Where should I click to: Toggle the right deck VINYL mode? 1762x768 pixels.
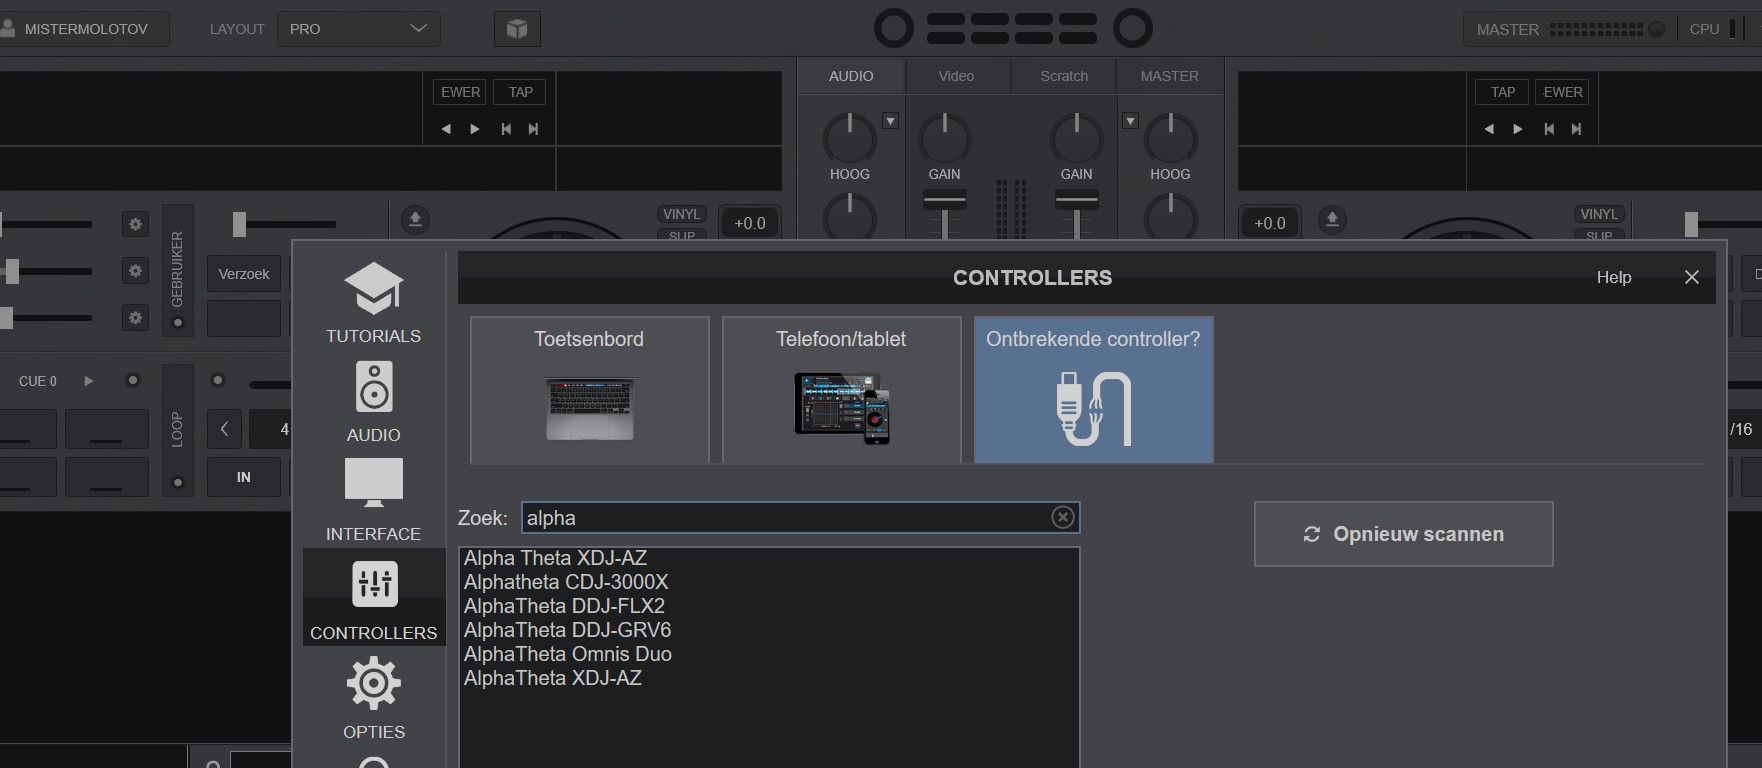click(x=1598, y=214)
